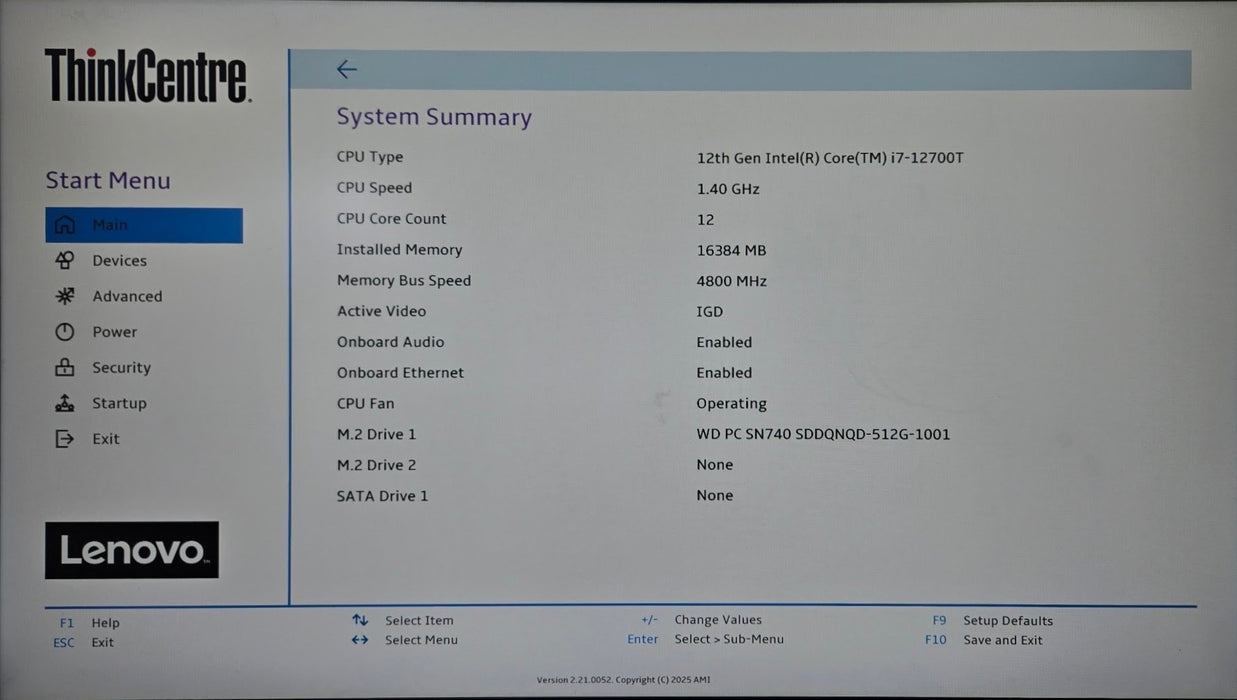Select WD PC SN740 drive value

point(823,435)
